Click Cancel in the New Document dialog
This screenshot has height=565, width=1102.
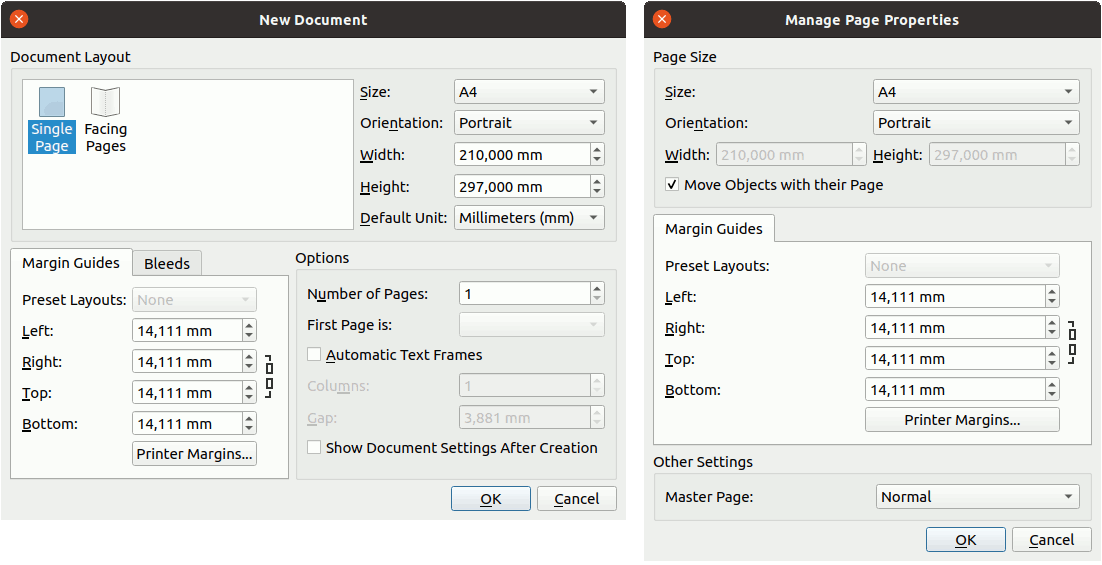pyautogui.click(x=576, y=499)
